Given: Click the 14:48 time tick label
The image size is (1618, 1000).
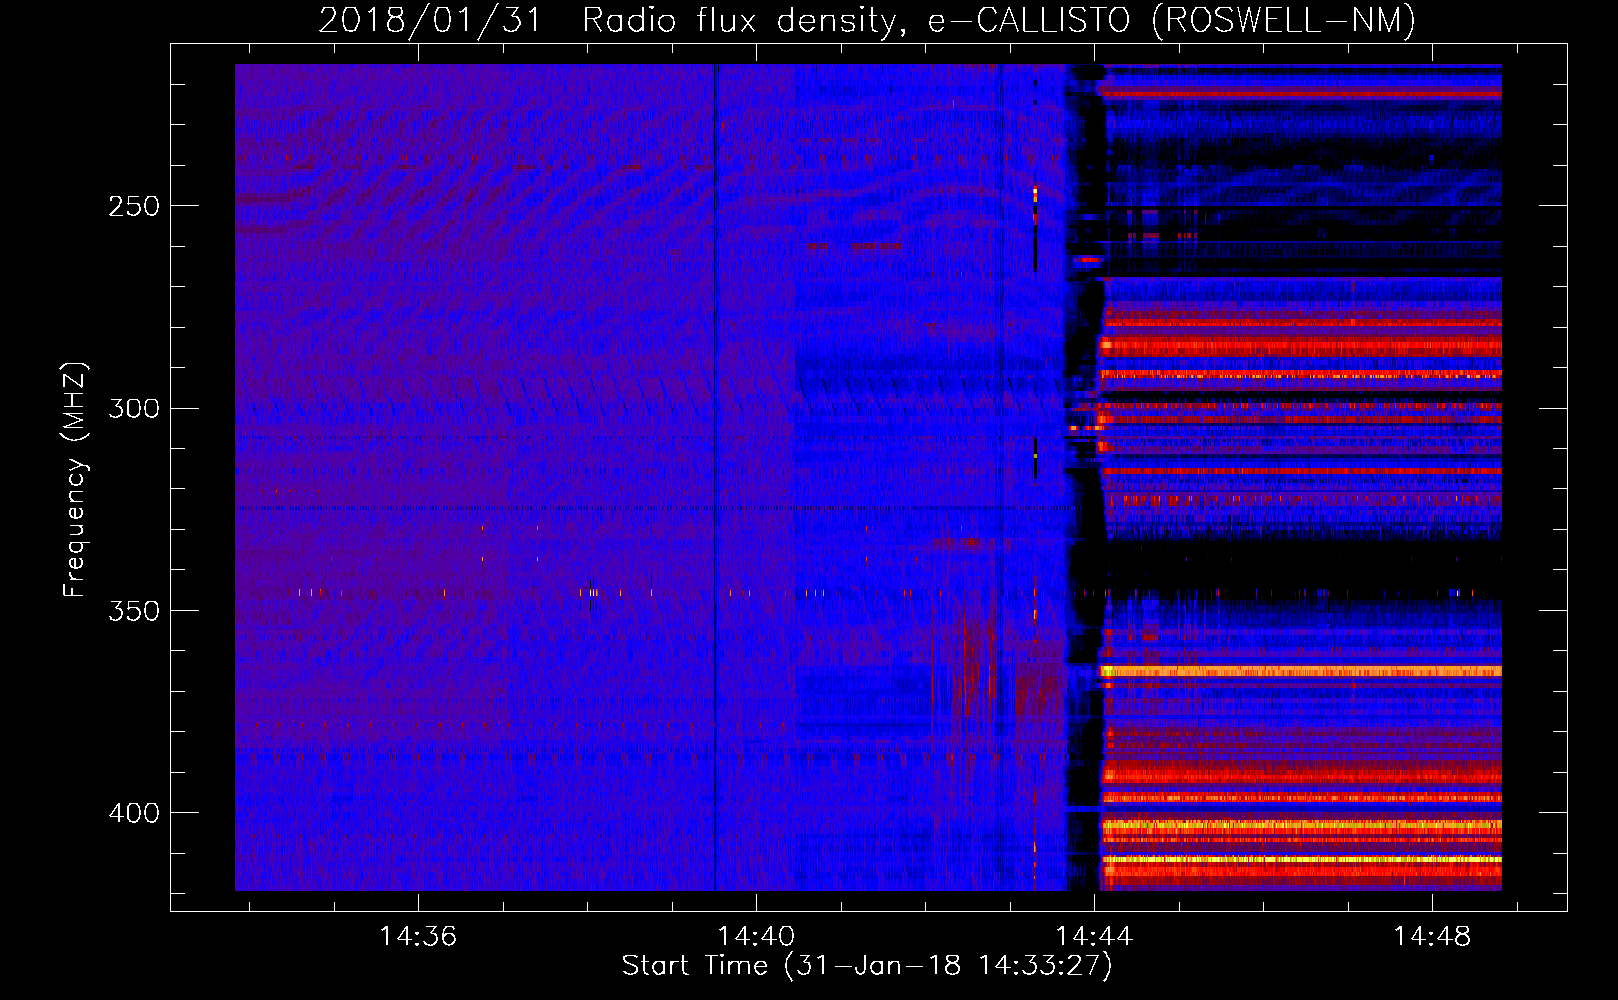Looking at the screenshot, I should tap(1433, 936).
